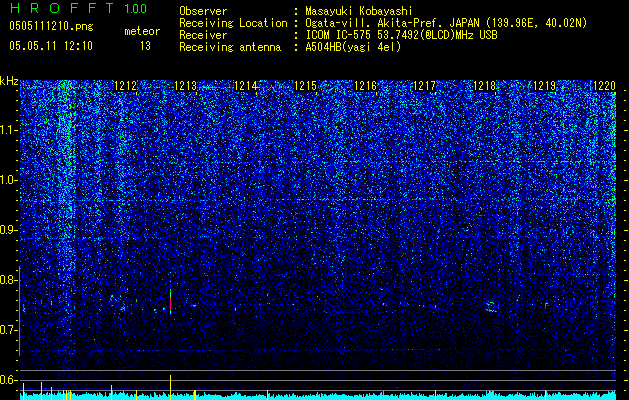Select the 1215 time marker
The height and width of the screenshot is (400, 629).
click(305, 86)
